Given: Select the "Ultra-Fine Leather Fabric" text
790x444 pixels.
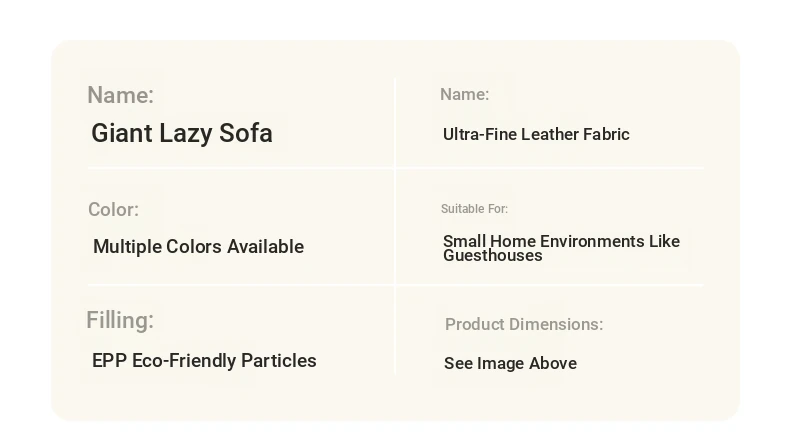Looking at the screenshot, I should point(536,134).
